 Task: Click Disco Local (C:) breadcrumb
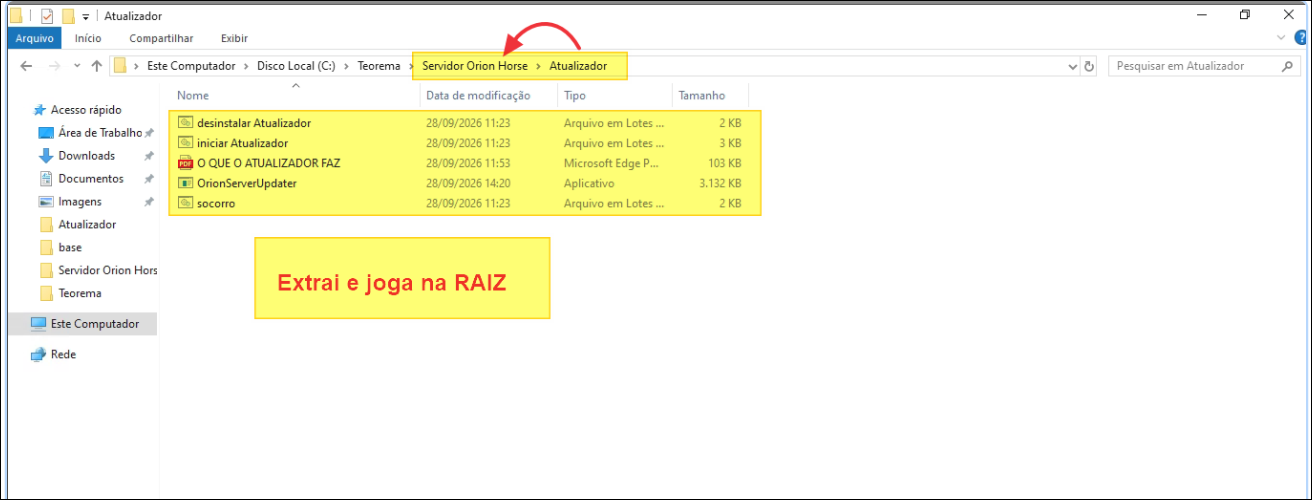click(296, 66)
